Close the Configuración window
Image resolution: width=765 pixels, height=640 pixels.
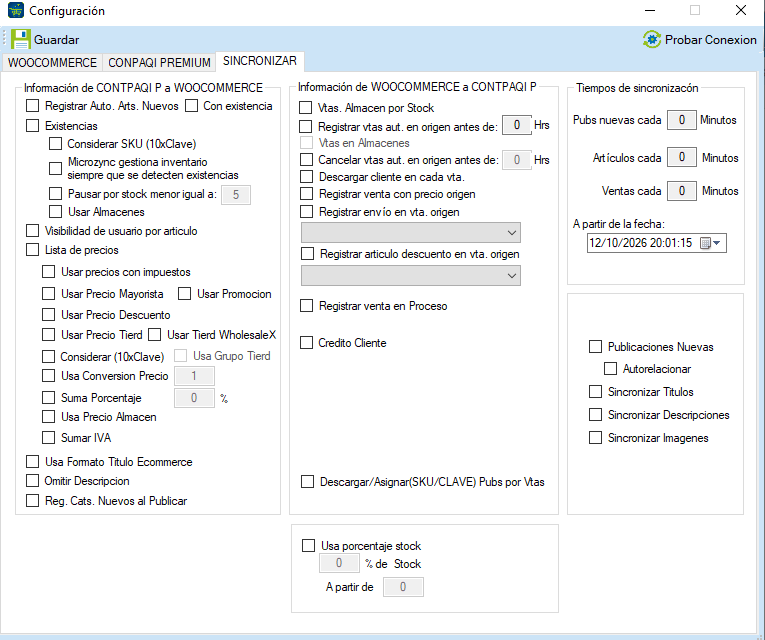click(741, 10)
